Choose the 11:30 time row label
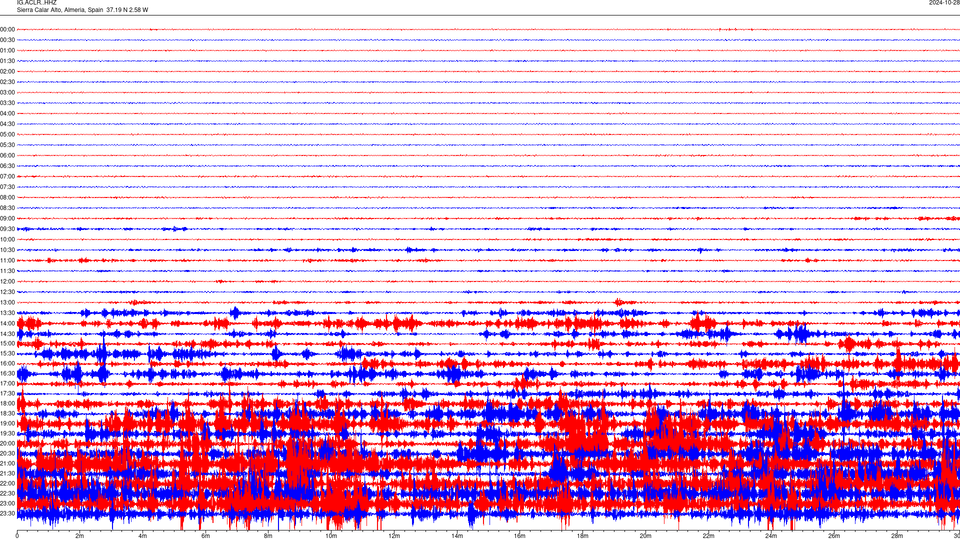960x540 pixels. point(7,271)
